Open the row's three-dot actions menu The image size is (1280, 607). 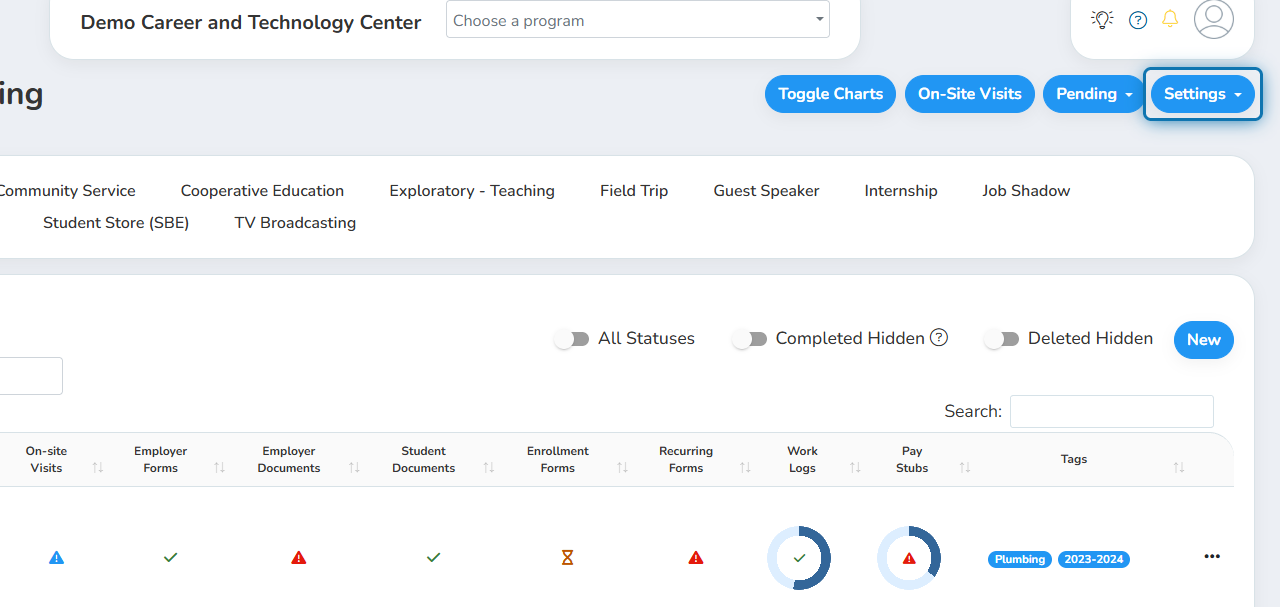[1212, 556]
